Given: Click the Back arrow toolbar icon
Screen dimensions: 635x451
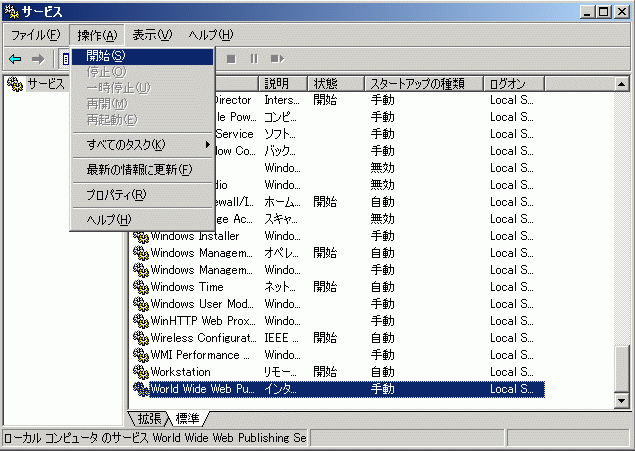Looking at the screenshot, I should point(15,59).
